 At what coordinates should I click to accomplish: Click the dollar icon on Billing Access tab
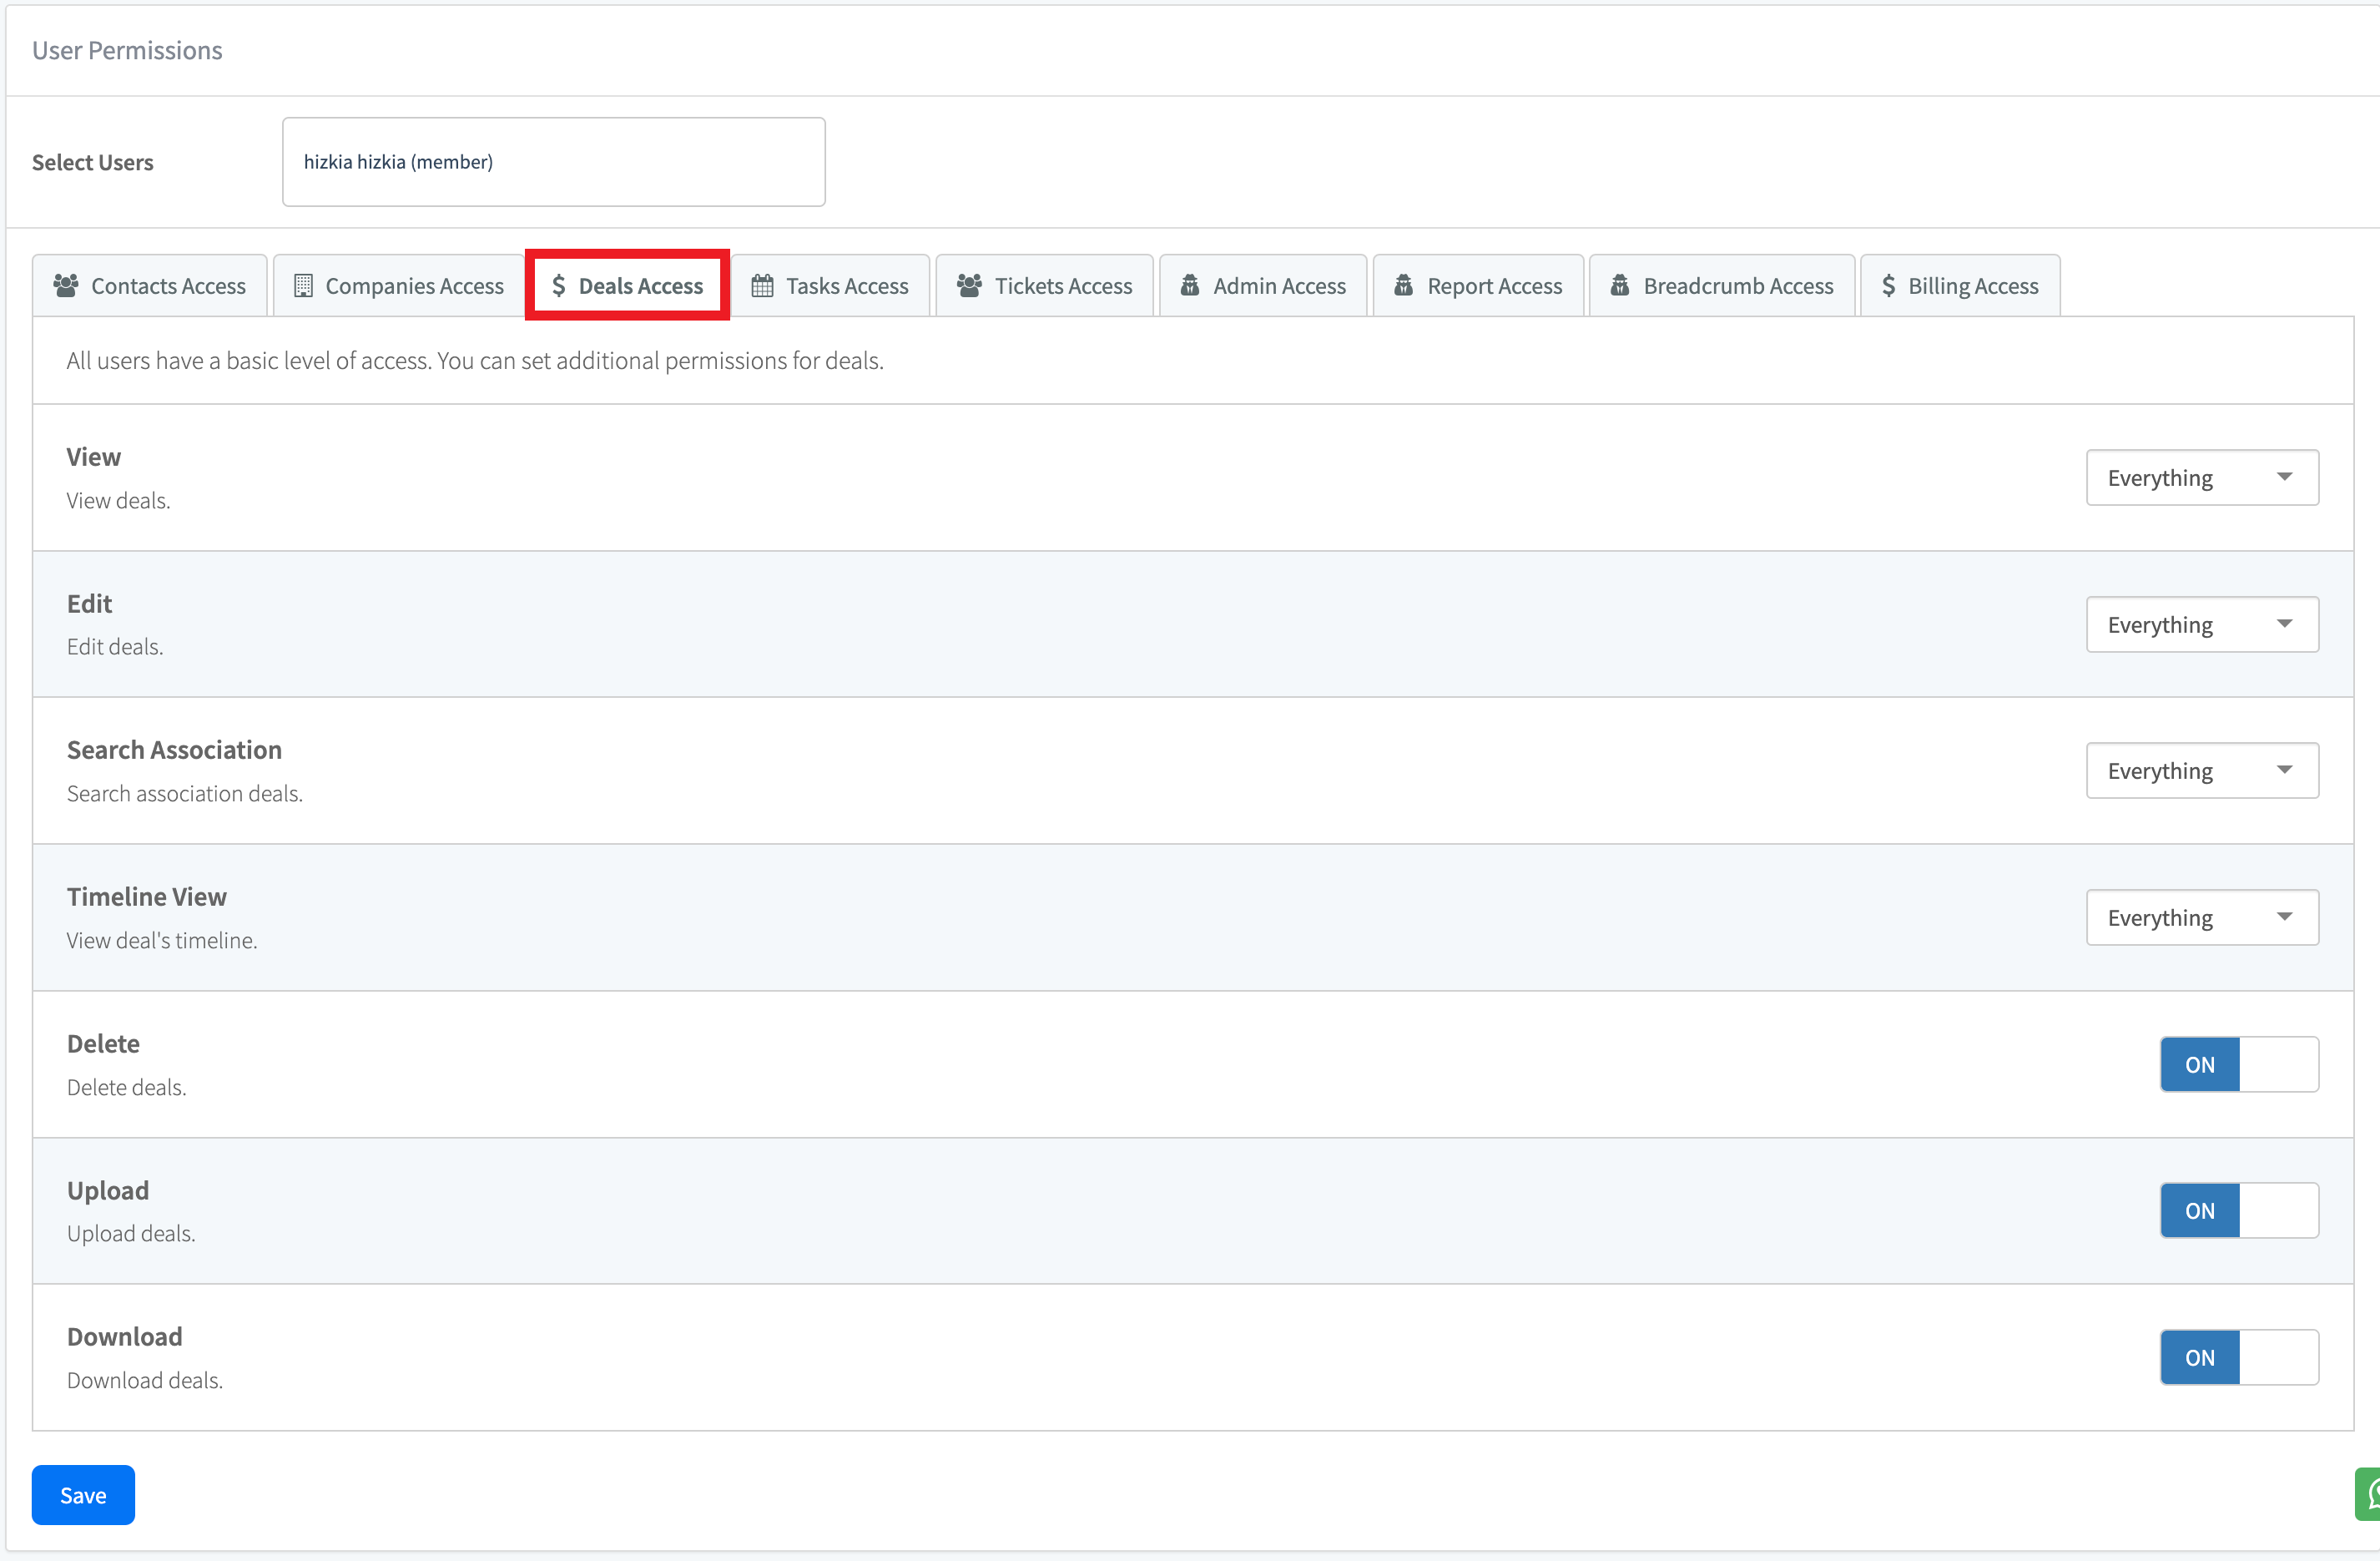[1888, 286]
